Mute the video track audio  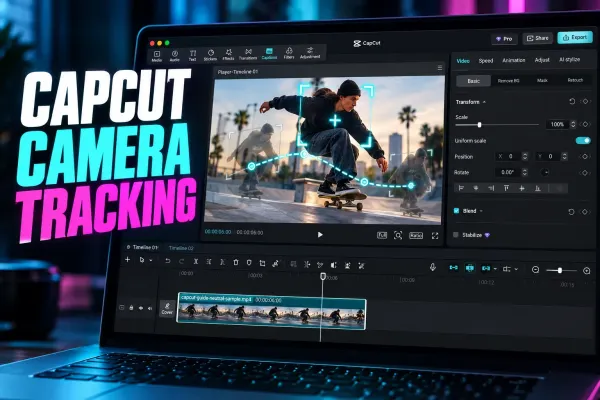(x=150, y=308)
